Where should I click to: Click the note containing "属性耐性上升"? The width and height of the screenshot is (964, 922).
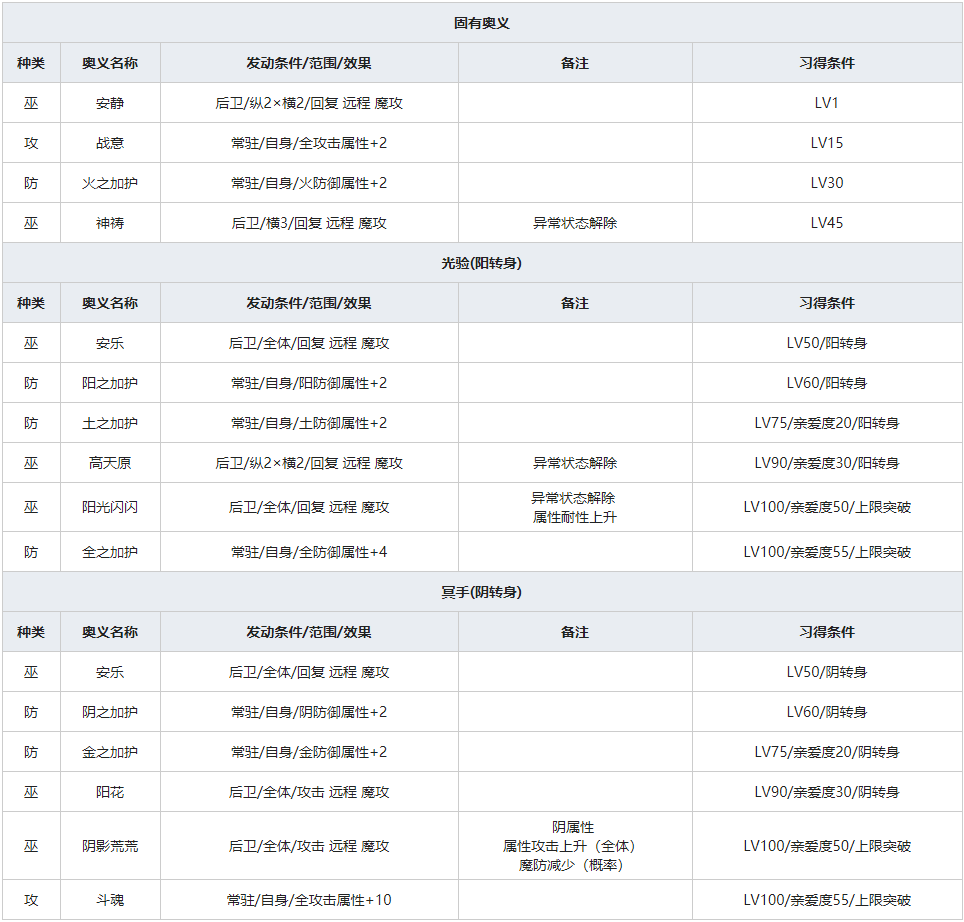[x=575, y=507]
